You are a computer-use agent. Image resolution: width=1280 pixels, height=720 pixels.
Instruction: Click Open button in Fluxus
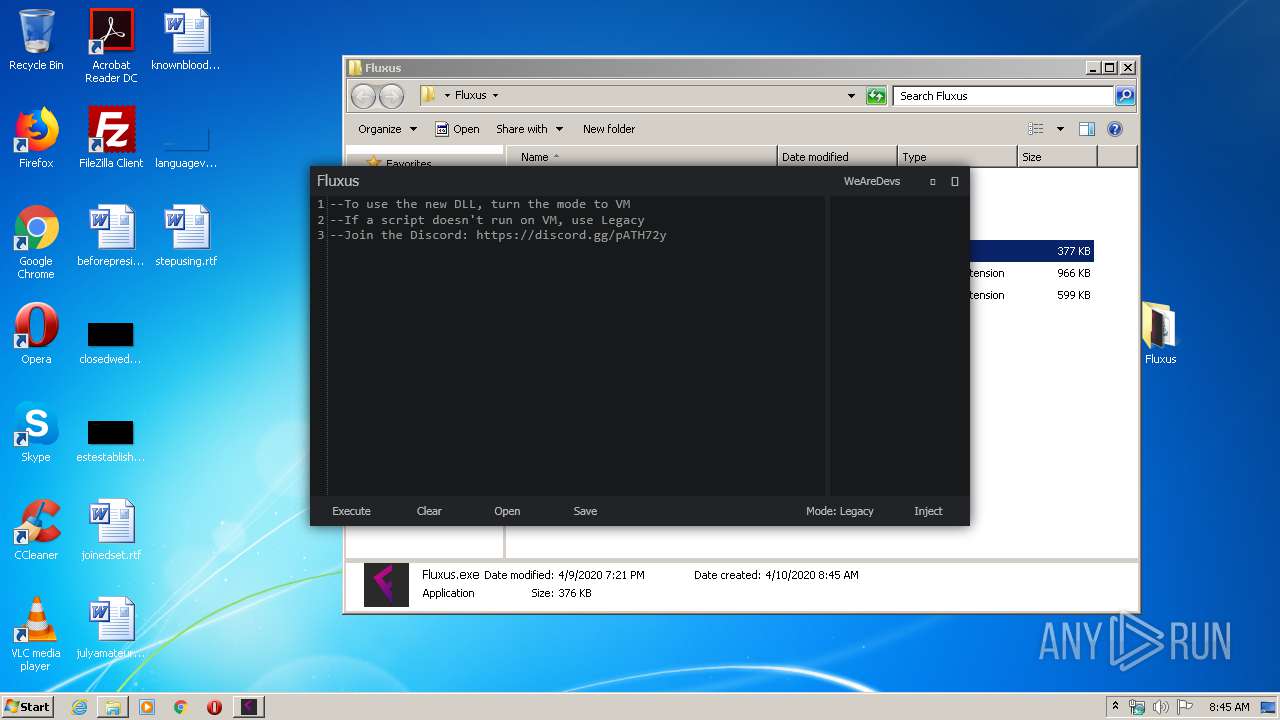click(x=507, y=511)
